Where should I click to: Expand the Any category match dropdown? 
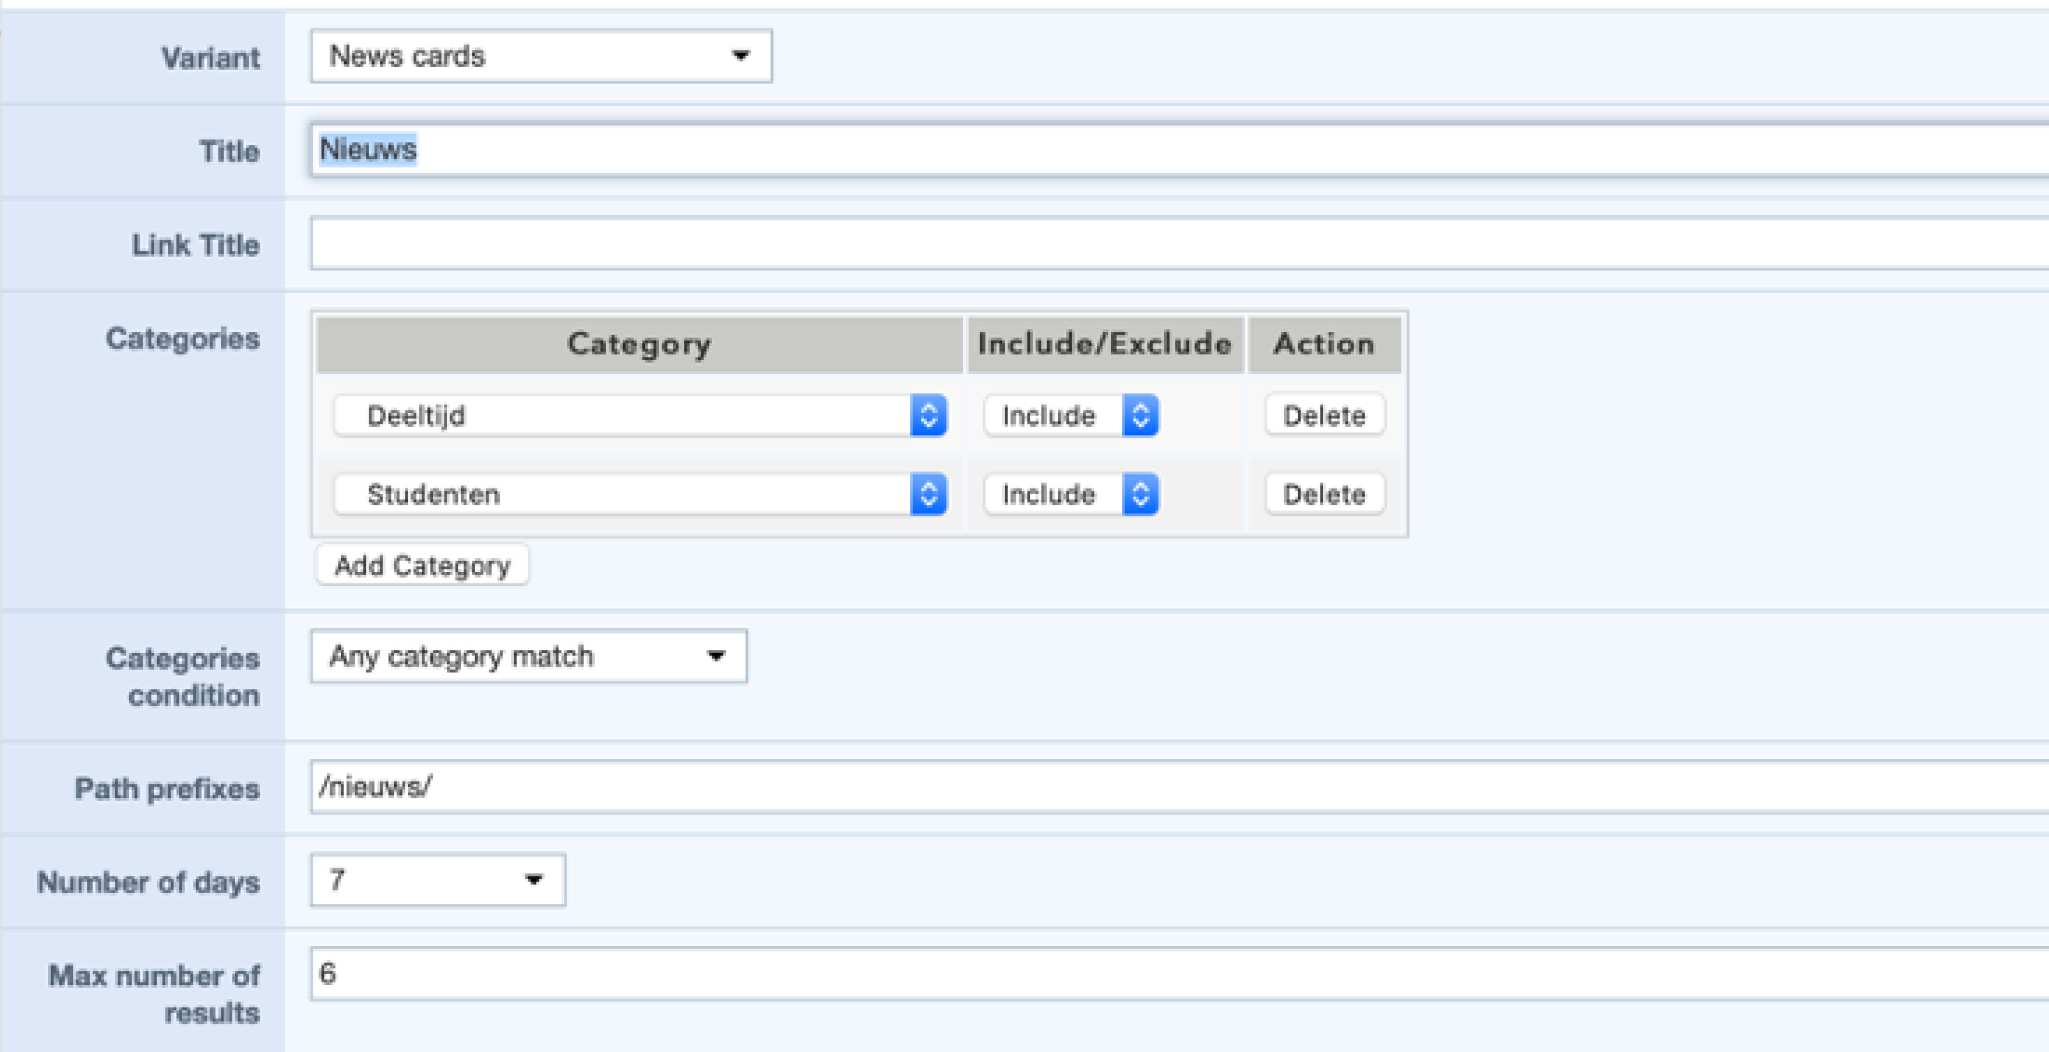pos(528,656)
